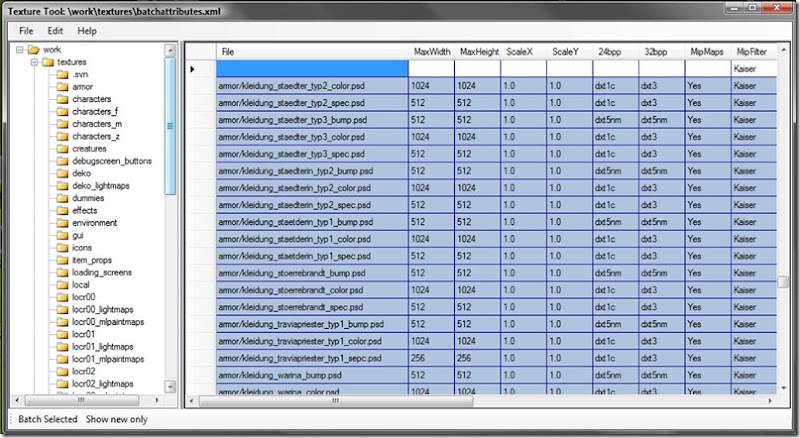Open the File menu
This screenshot has height=438, width=800.
click(26, 31)
